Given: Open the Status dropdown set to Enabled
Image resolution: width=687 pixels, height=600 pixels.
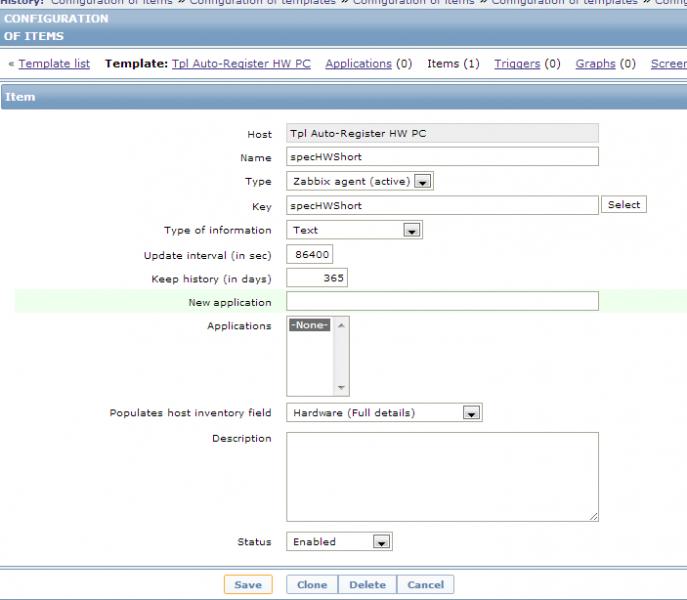Looking at the screenshot, I should coord(339,542).
